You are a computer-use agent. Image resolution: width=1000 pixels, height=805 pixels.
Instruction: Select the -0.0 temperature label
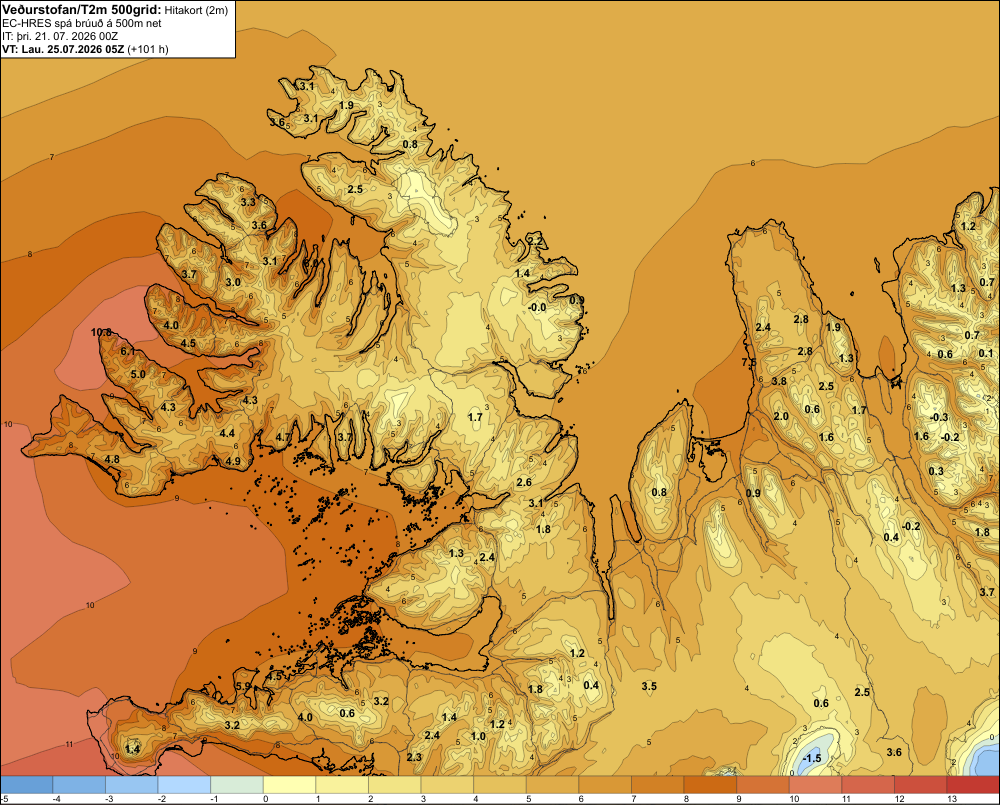[x=537, y=307]
